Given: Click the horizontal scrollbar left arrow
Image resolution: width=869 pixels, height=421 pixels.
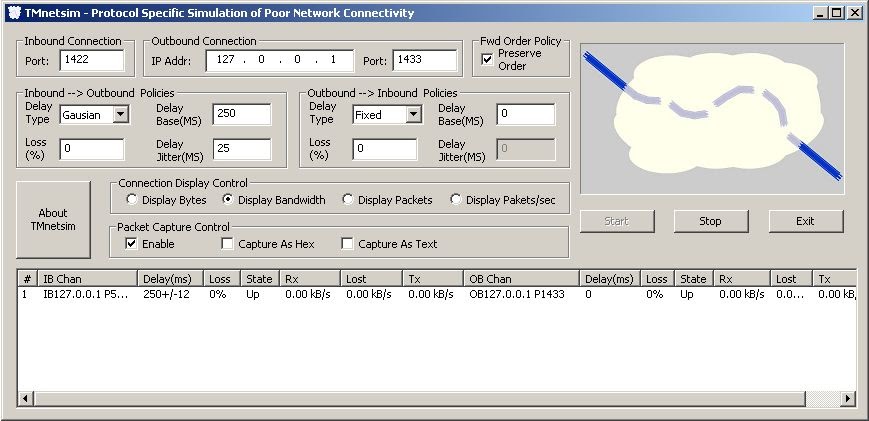Looking at the screenshot, I should coord(25,398).
